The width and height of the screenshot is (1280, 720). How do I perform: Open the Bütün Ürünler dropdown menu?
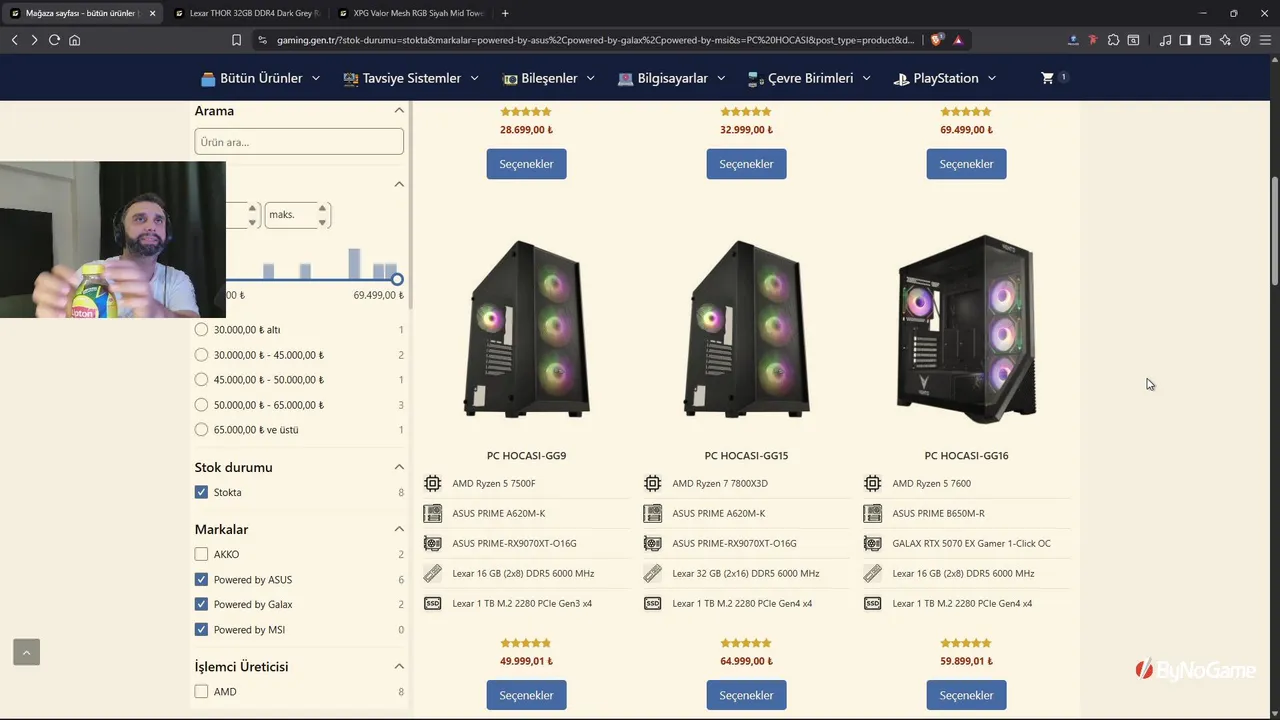(260, 78)
